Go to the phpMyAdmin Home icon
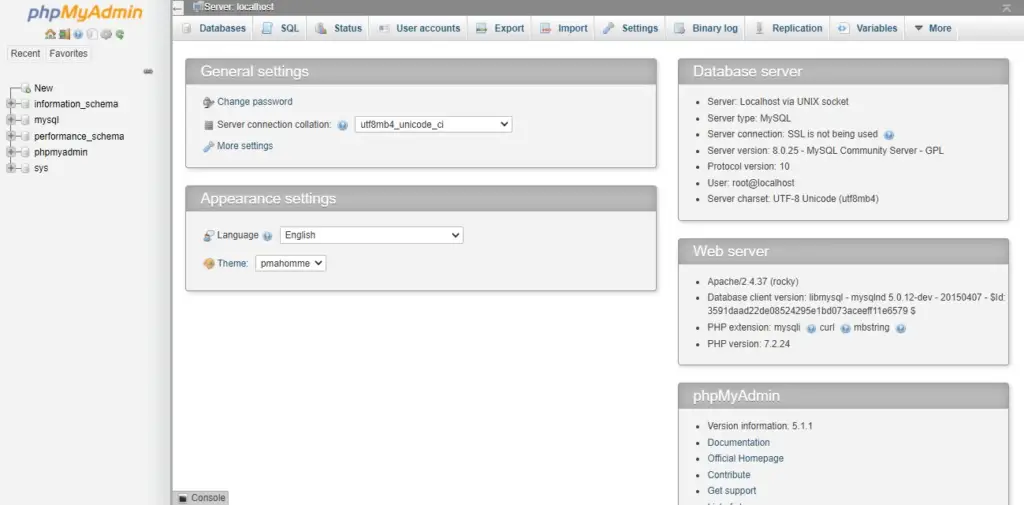 click(50, 35)
